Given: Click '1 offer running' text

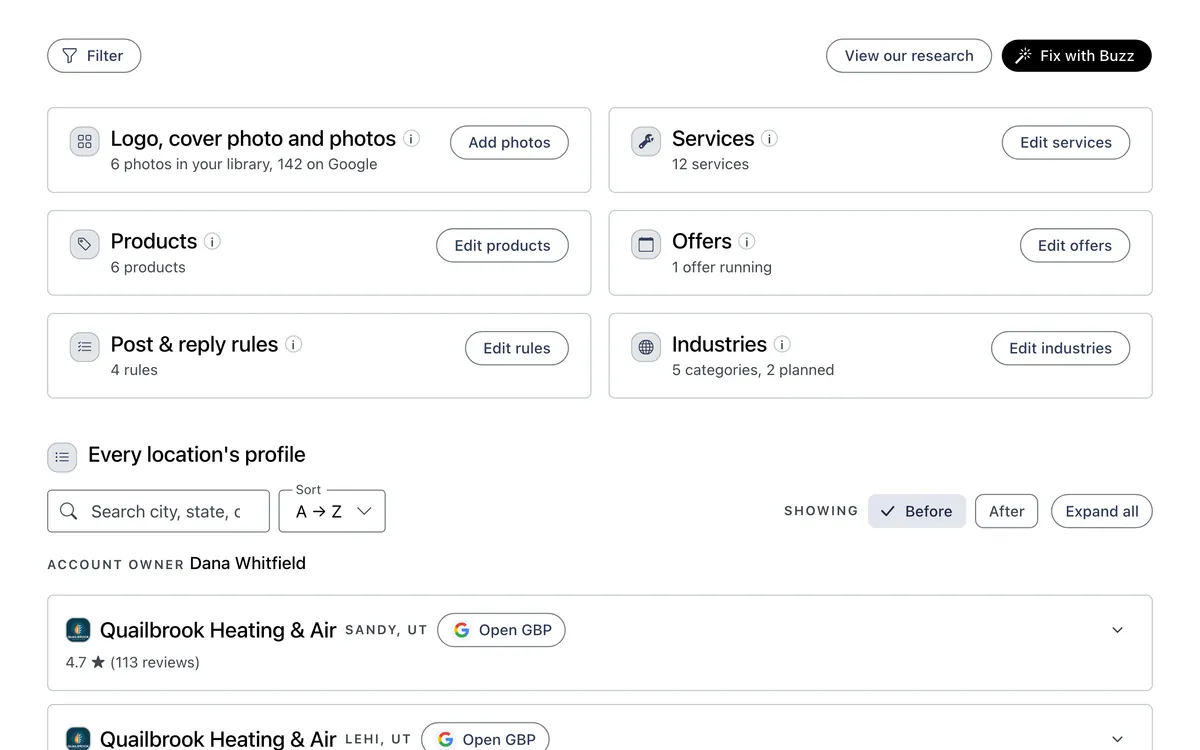Looking at the screenshot, I should 722,267.
